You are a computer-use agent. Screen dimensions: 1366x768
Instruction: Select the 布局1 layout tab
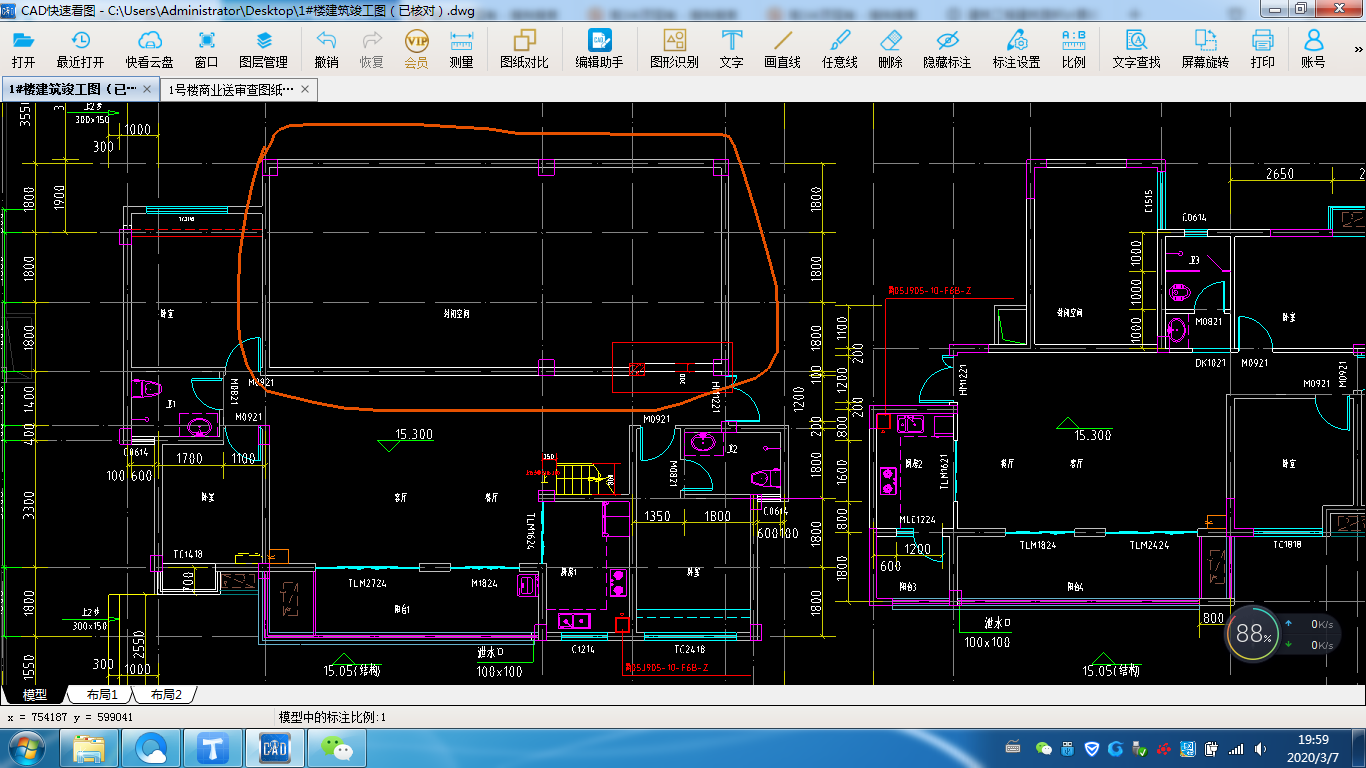[x=102, y=694]
